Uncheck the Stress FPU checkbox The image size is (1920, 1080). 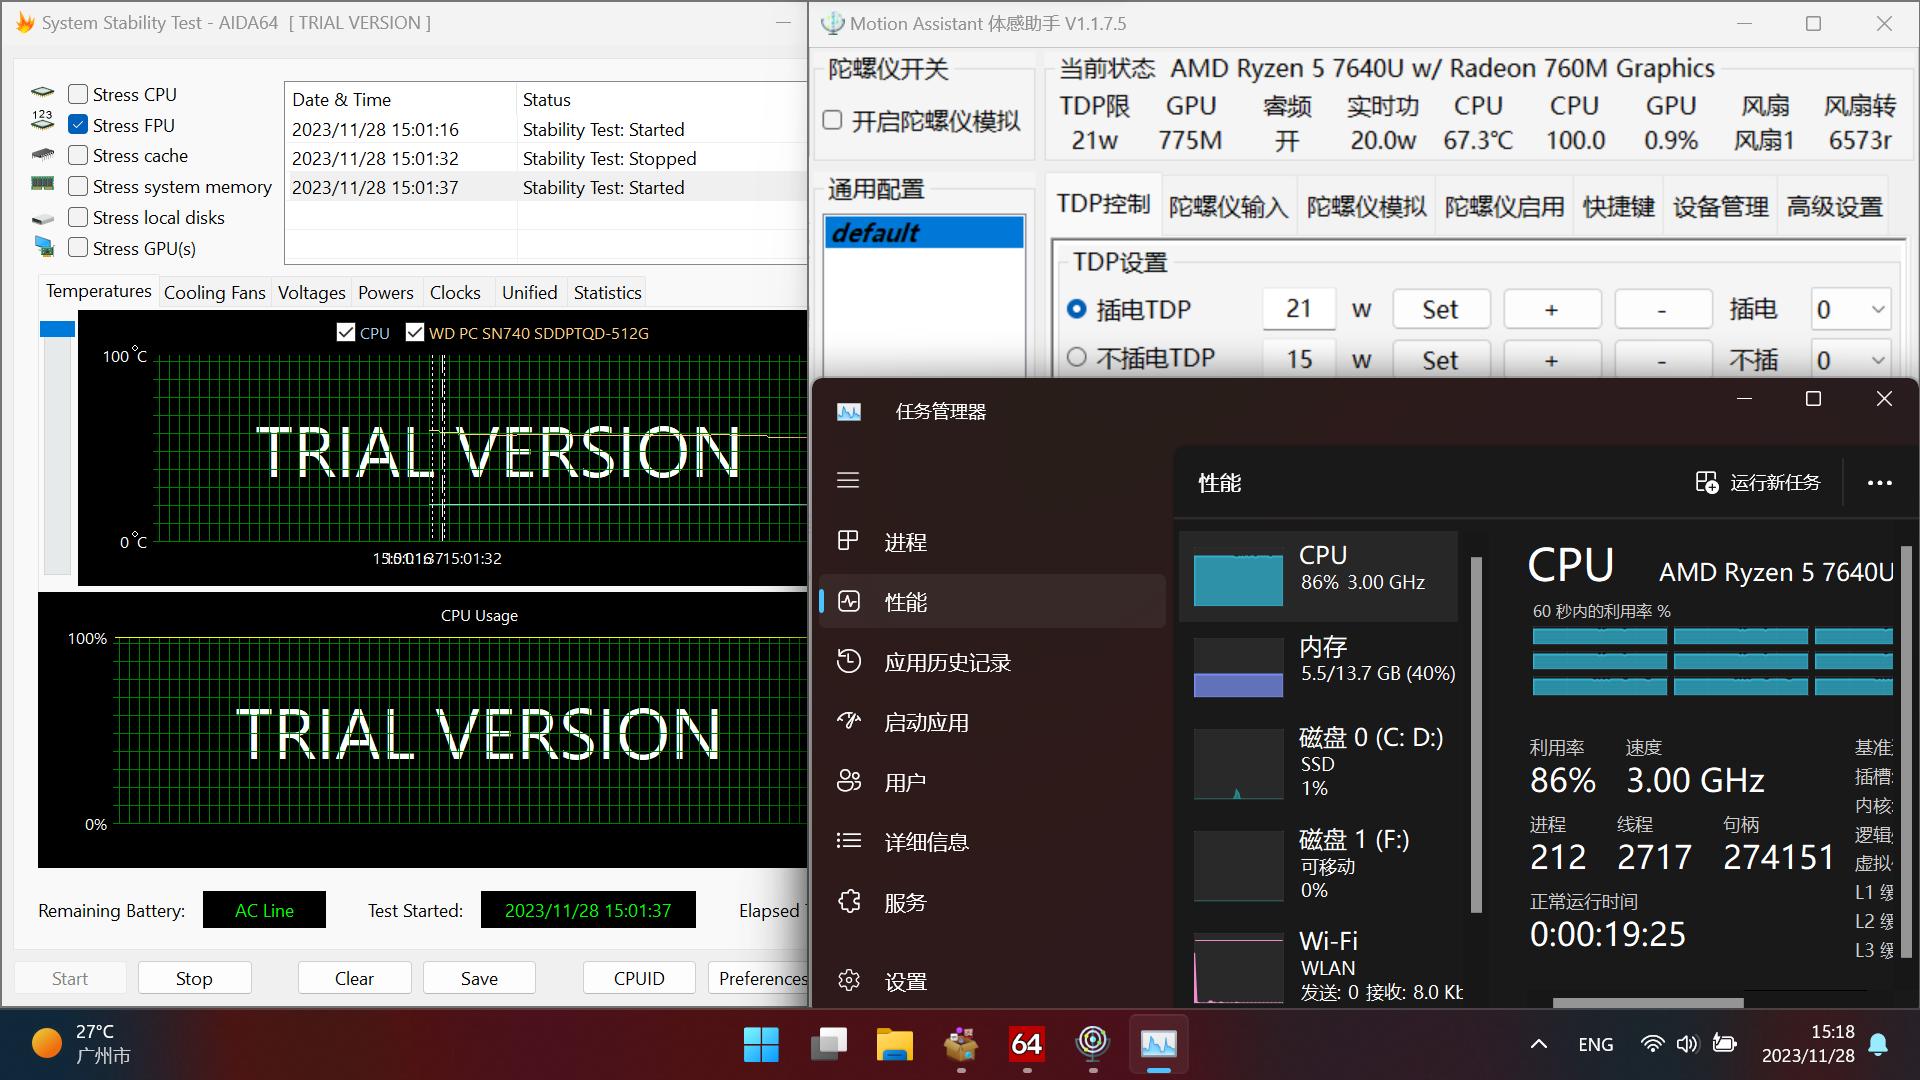click(x=78, y=125)
